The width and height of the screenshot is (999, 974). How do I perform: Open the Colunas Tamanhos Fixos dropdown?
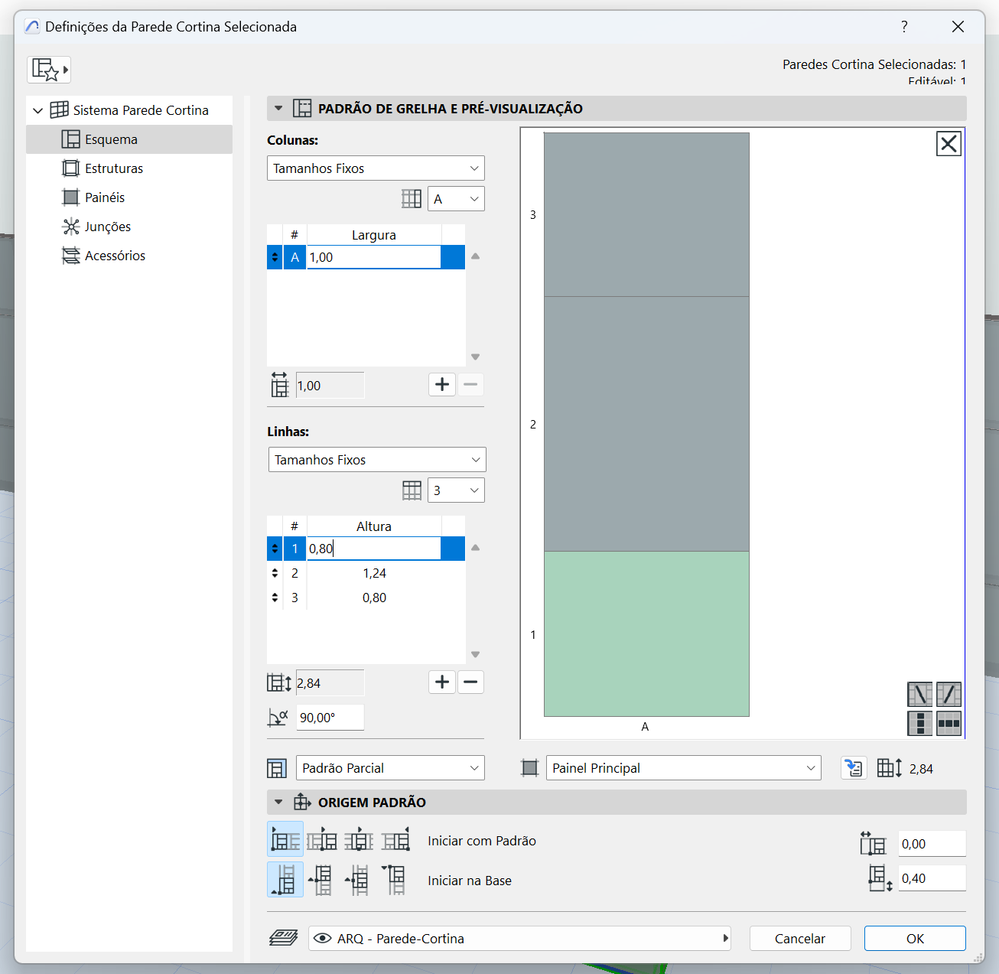(x=376, y=168)
